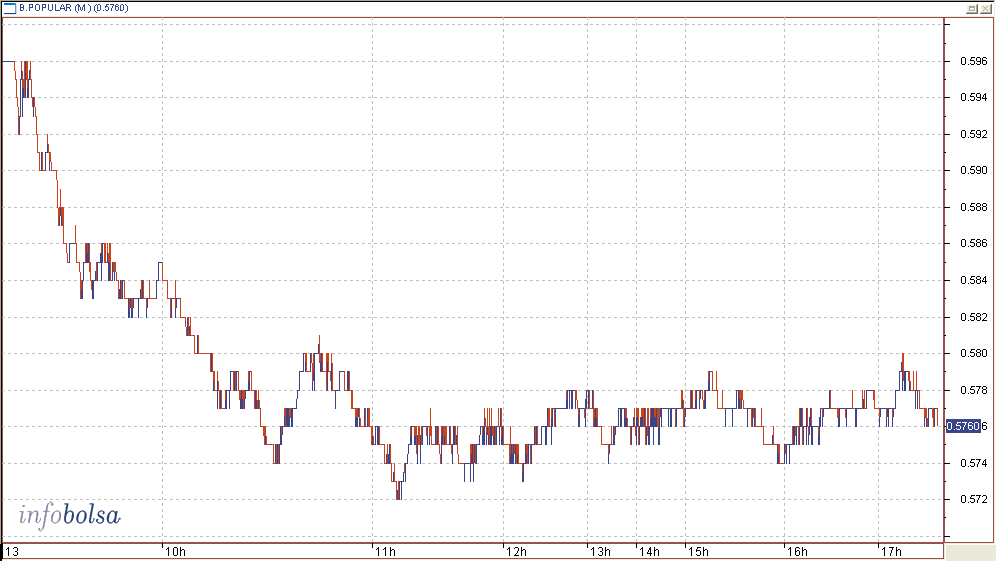Click the 0.588 price axis label
996x561 pixels.
click(x=973, y=207)
